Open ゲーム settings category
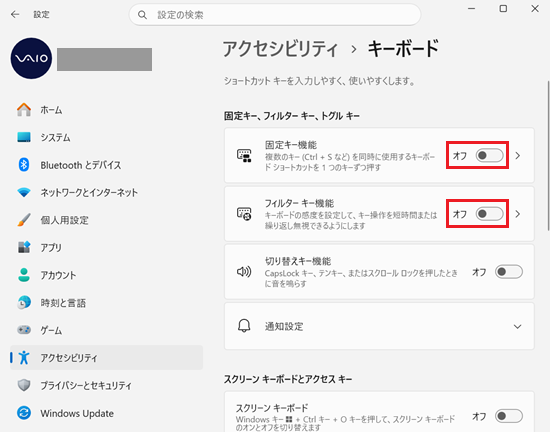 tap(106, 330)
